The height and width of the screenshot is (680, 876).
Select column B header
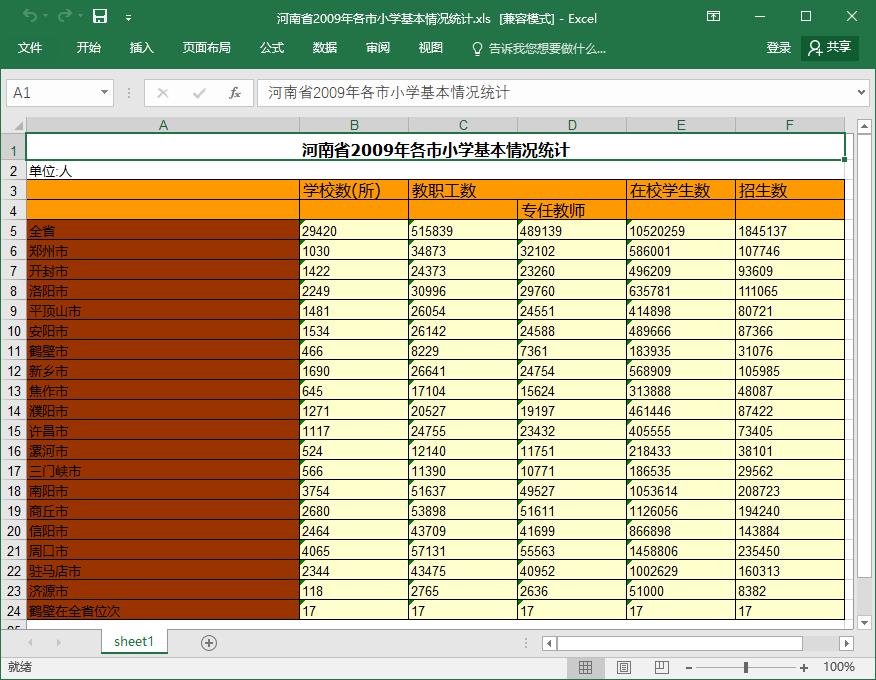click(354, 125)
